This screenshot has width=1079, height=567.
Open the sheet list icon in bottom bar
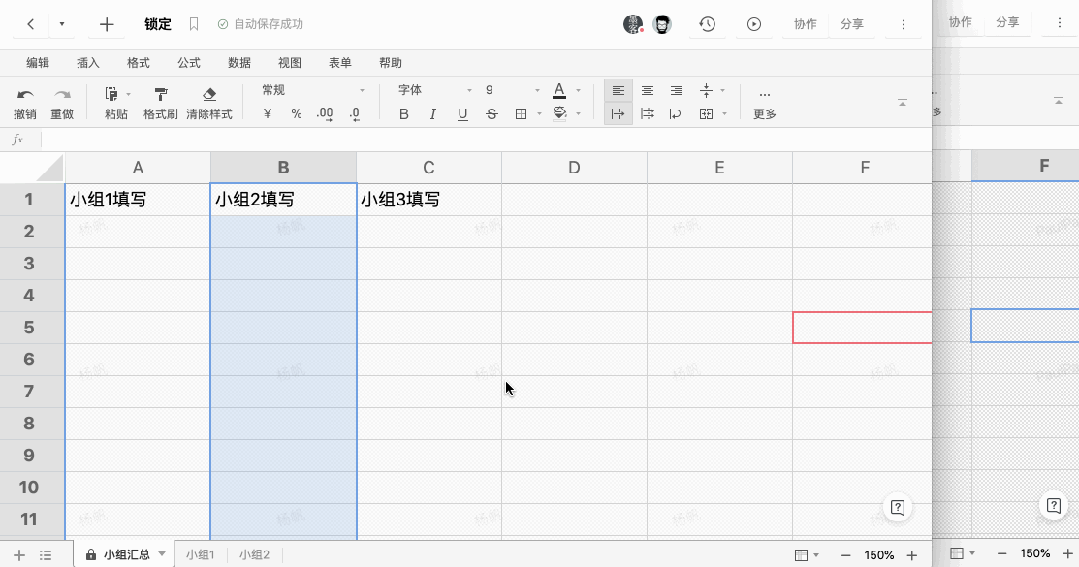[x=45, y=555]
